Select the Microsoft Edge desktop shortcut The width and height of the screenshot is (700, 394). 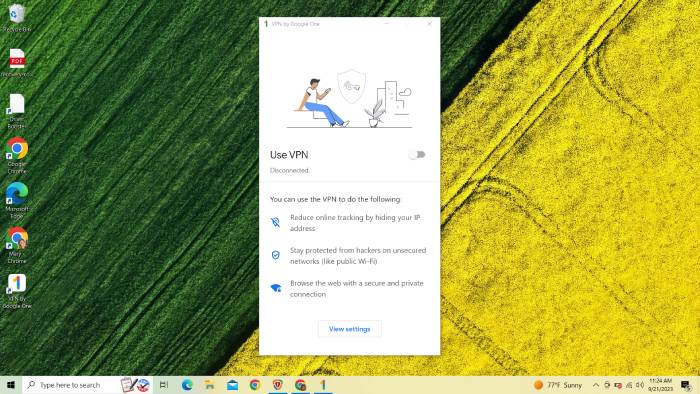[17, 200]
